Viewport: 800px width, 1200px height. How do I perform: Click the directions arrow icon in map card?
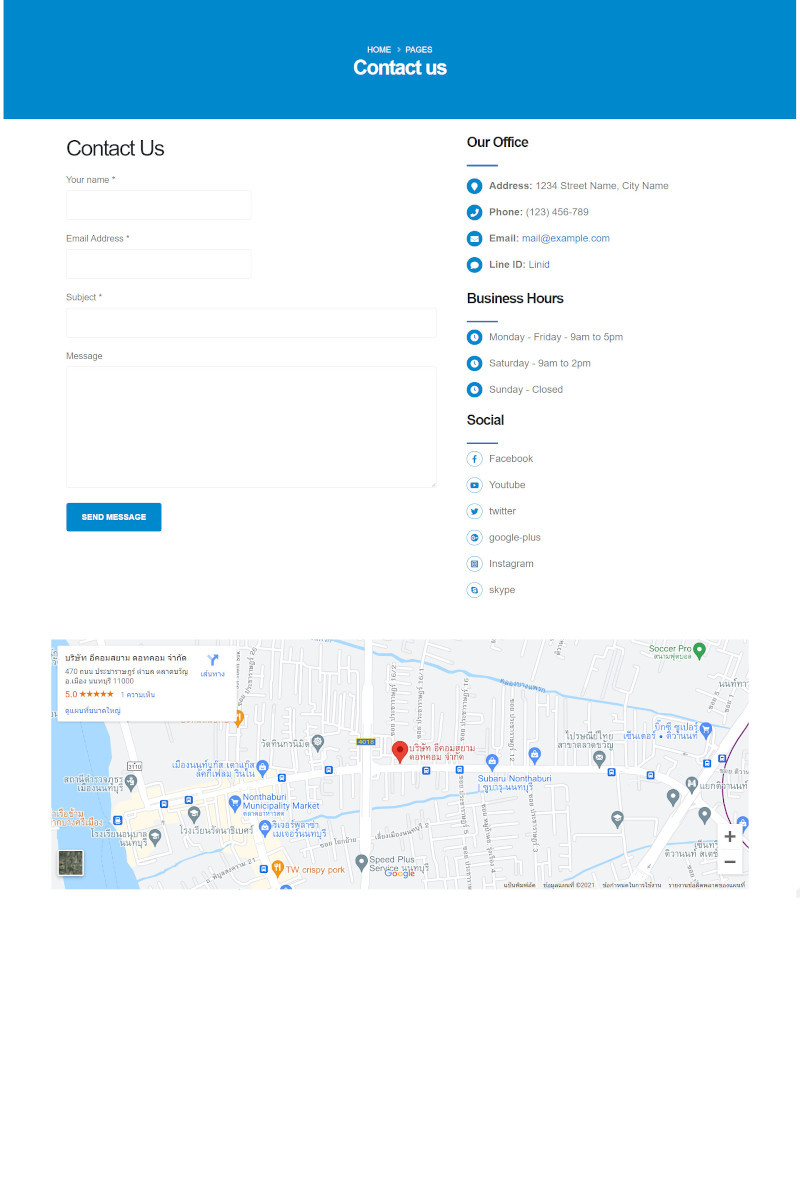212,660
